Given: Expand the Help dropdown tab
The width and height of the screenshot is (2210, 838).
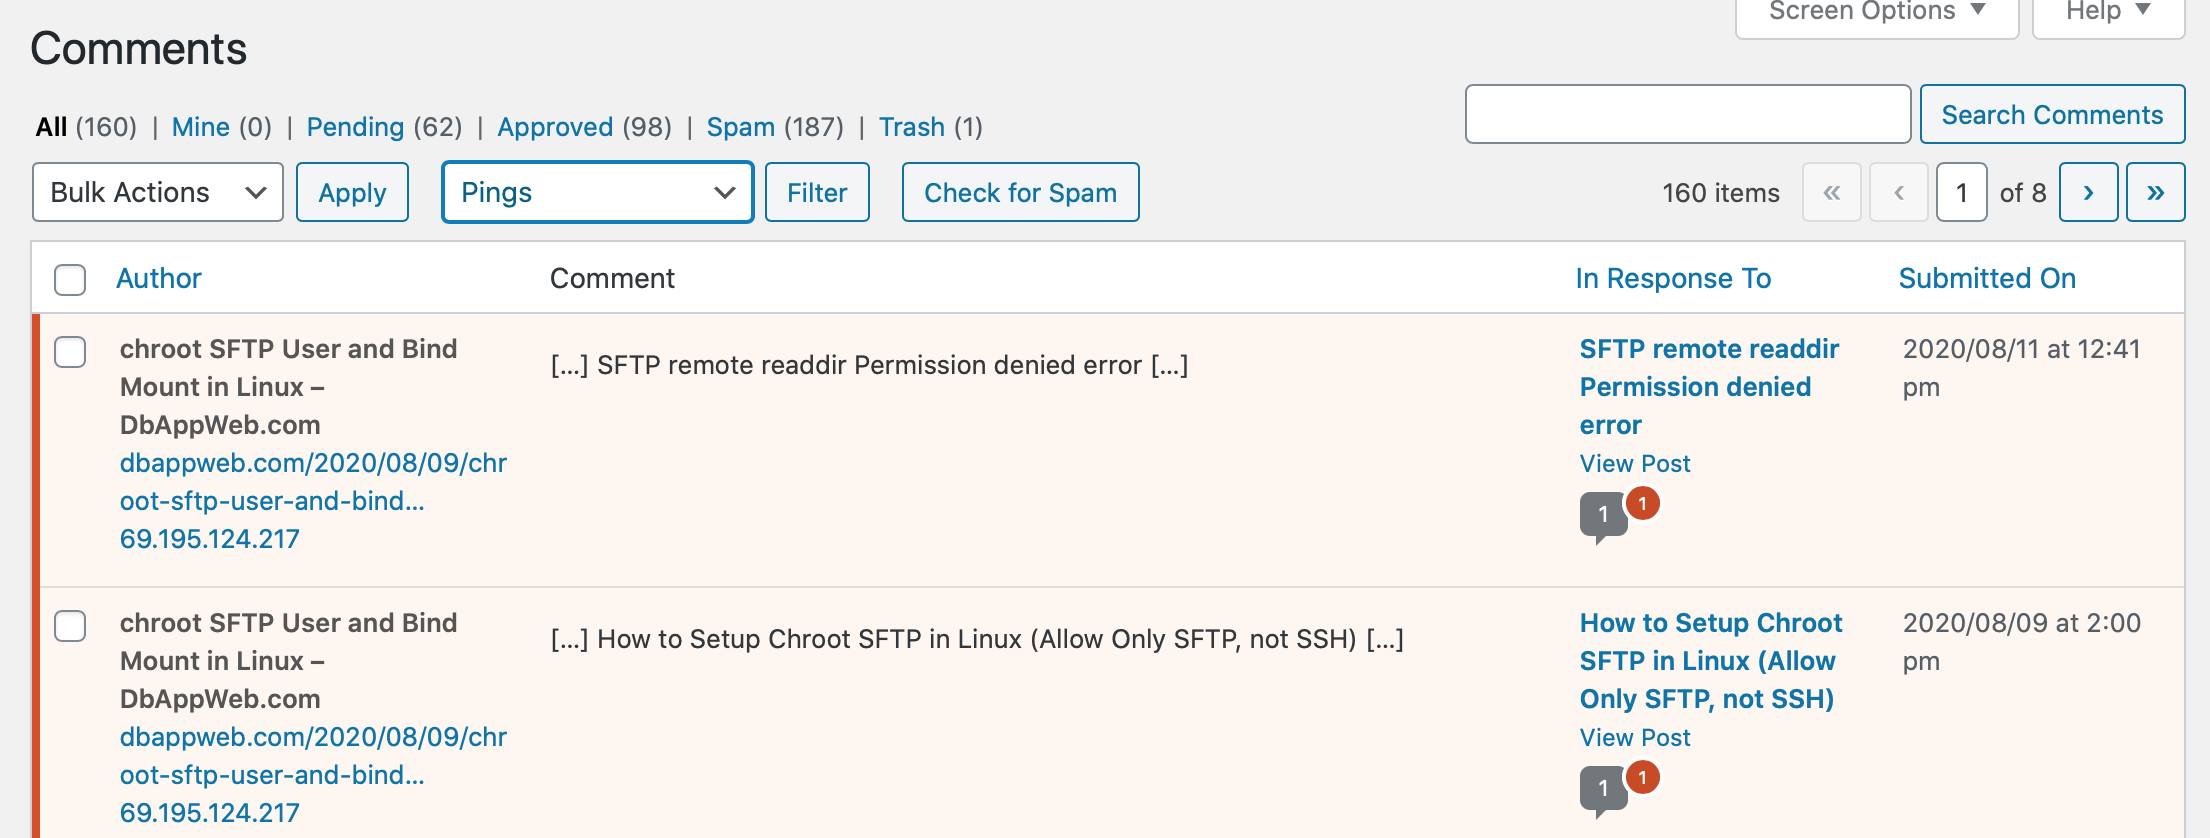Looking at the screenshot, I should (2108, 14).
